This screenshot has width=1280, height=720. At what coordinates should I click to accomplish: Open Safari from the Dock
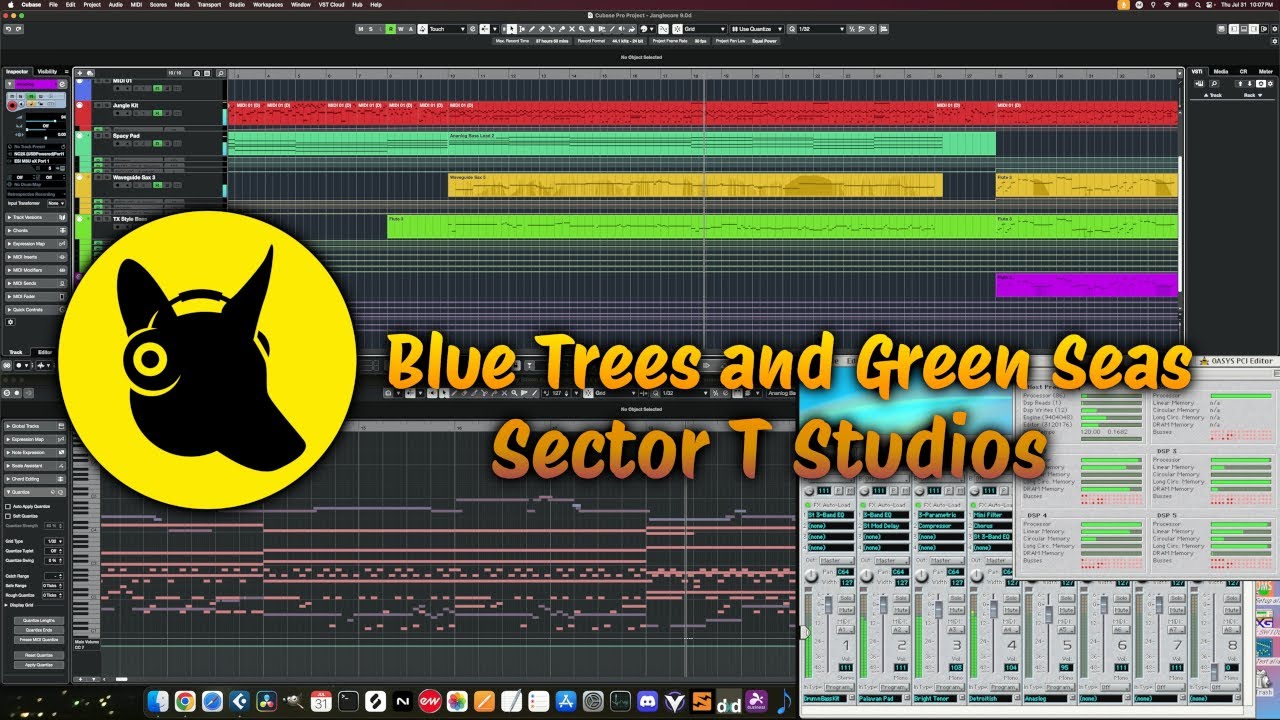[x=212, y=702]
